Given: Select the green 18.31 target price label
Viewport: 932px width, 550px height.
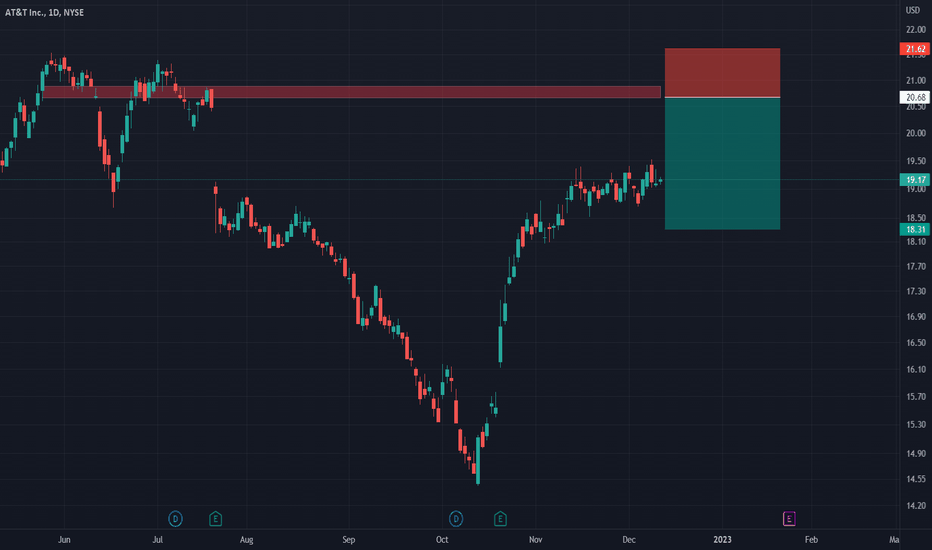Looking at the screenshot, I should [915, 230].
